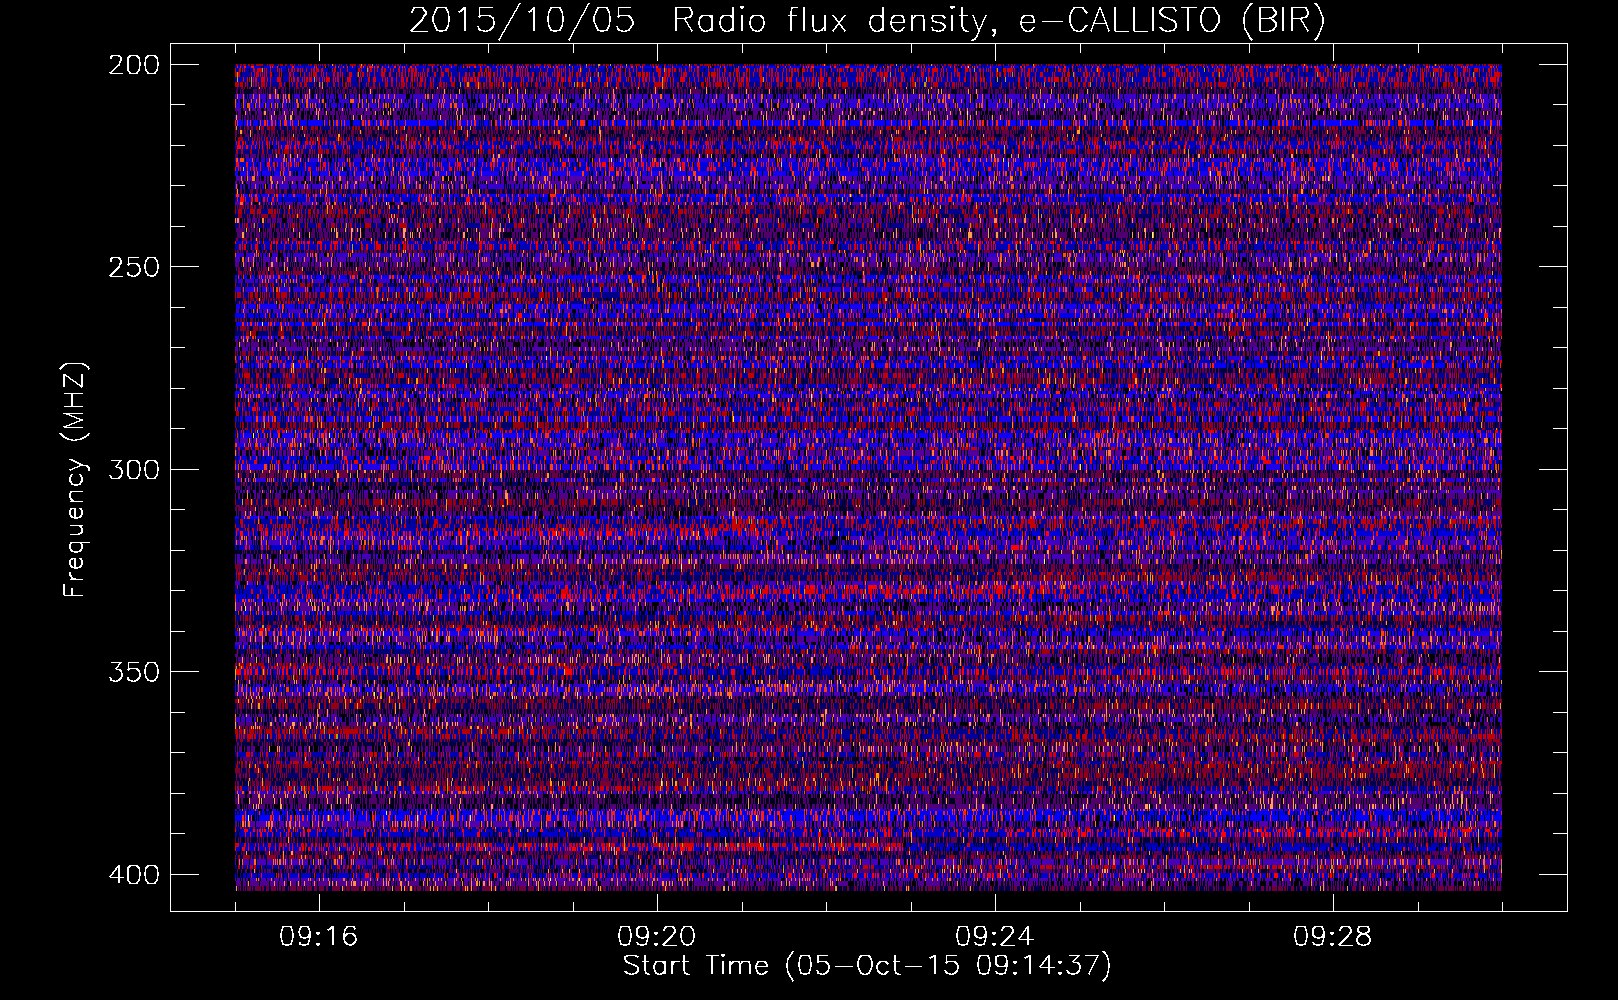
Task: Click the '250' frequency tick label
Action: tap(133, 267)
